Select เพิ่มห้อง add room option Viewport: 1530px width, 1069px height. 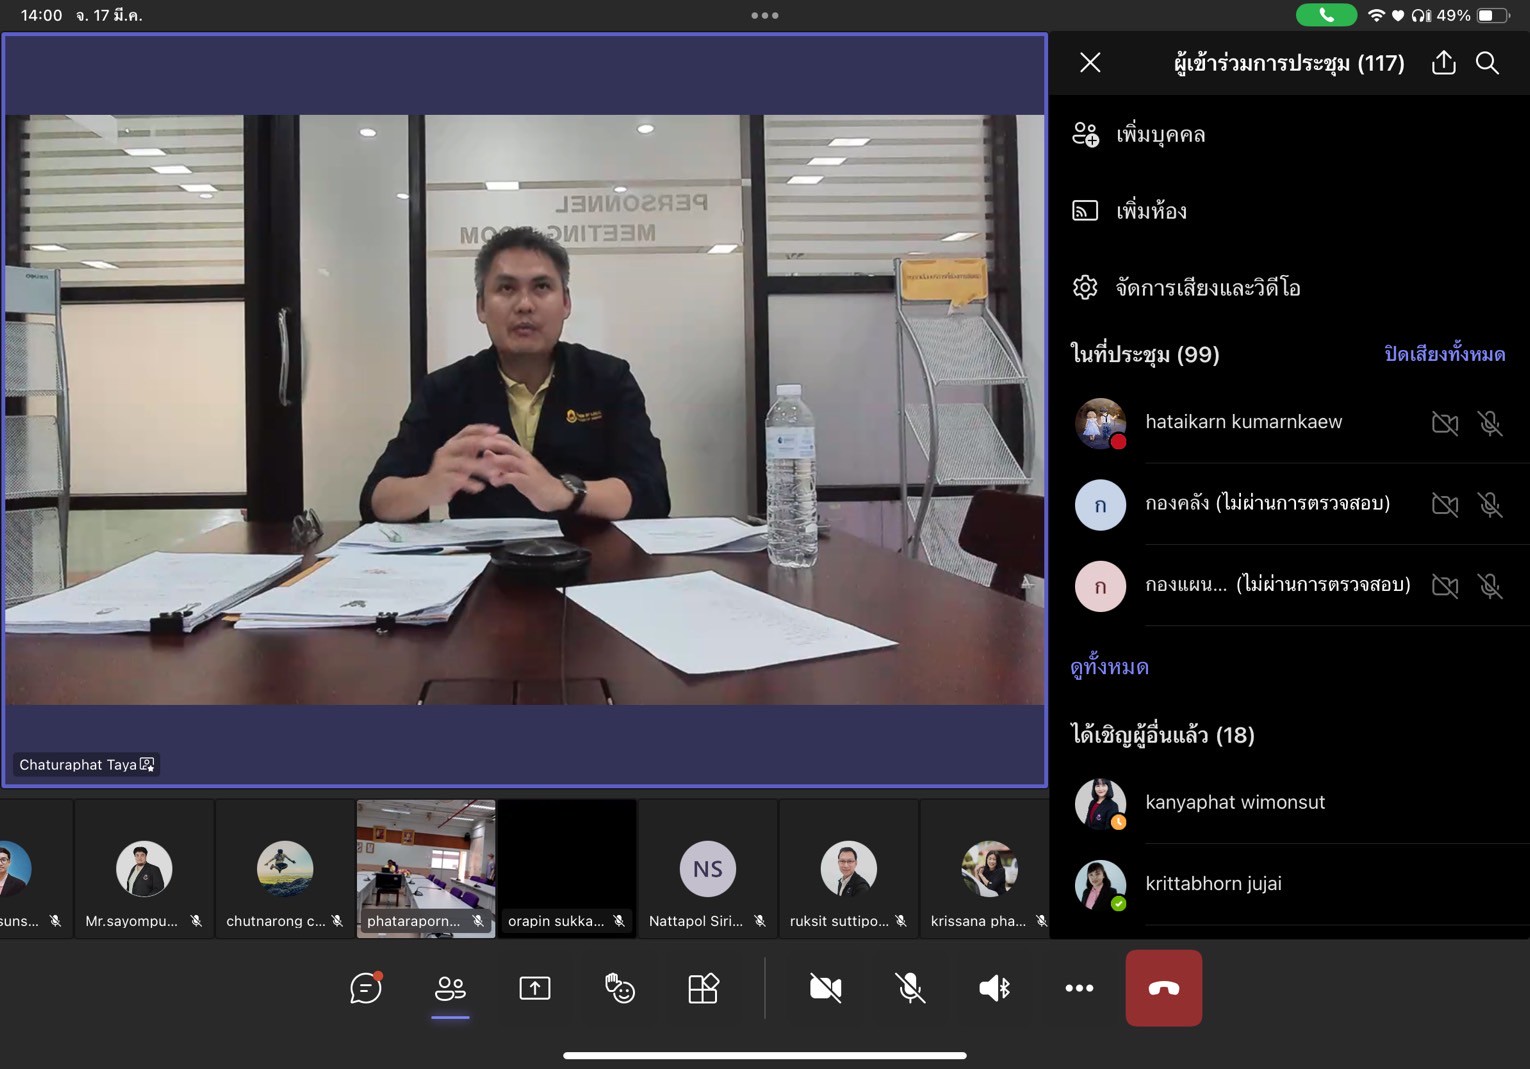pyautogui.click(x=1290, y=210)
